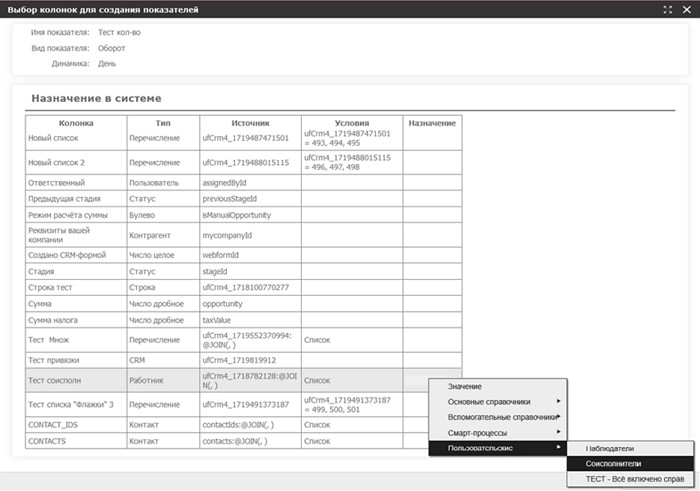The width and height of the screenshot is (700, 491).
Task: Click the Булево type cell
Action: click(163, 215)
